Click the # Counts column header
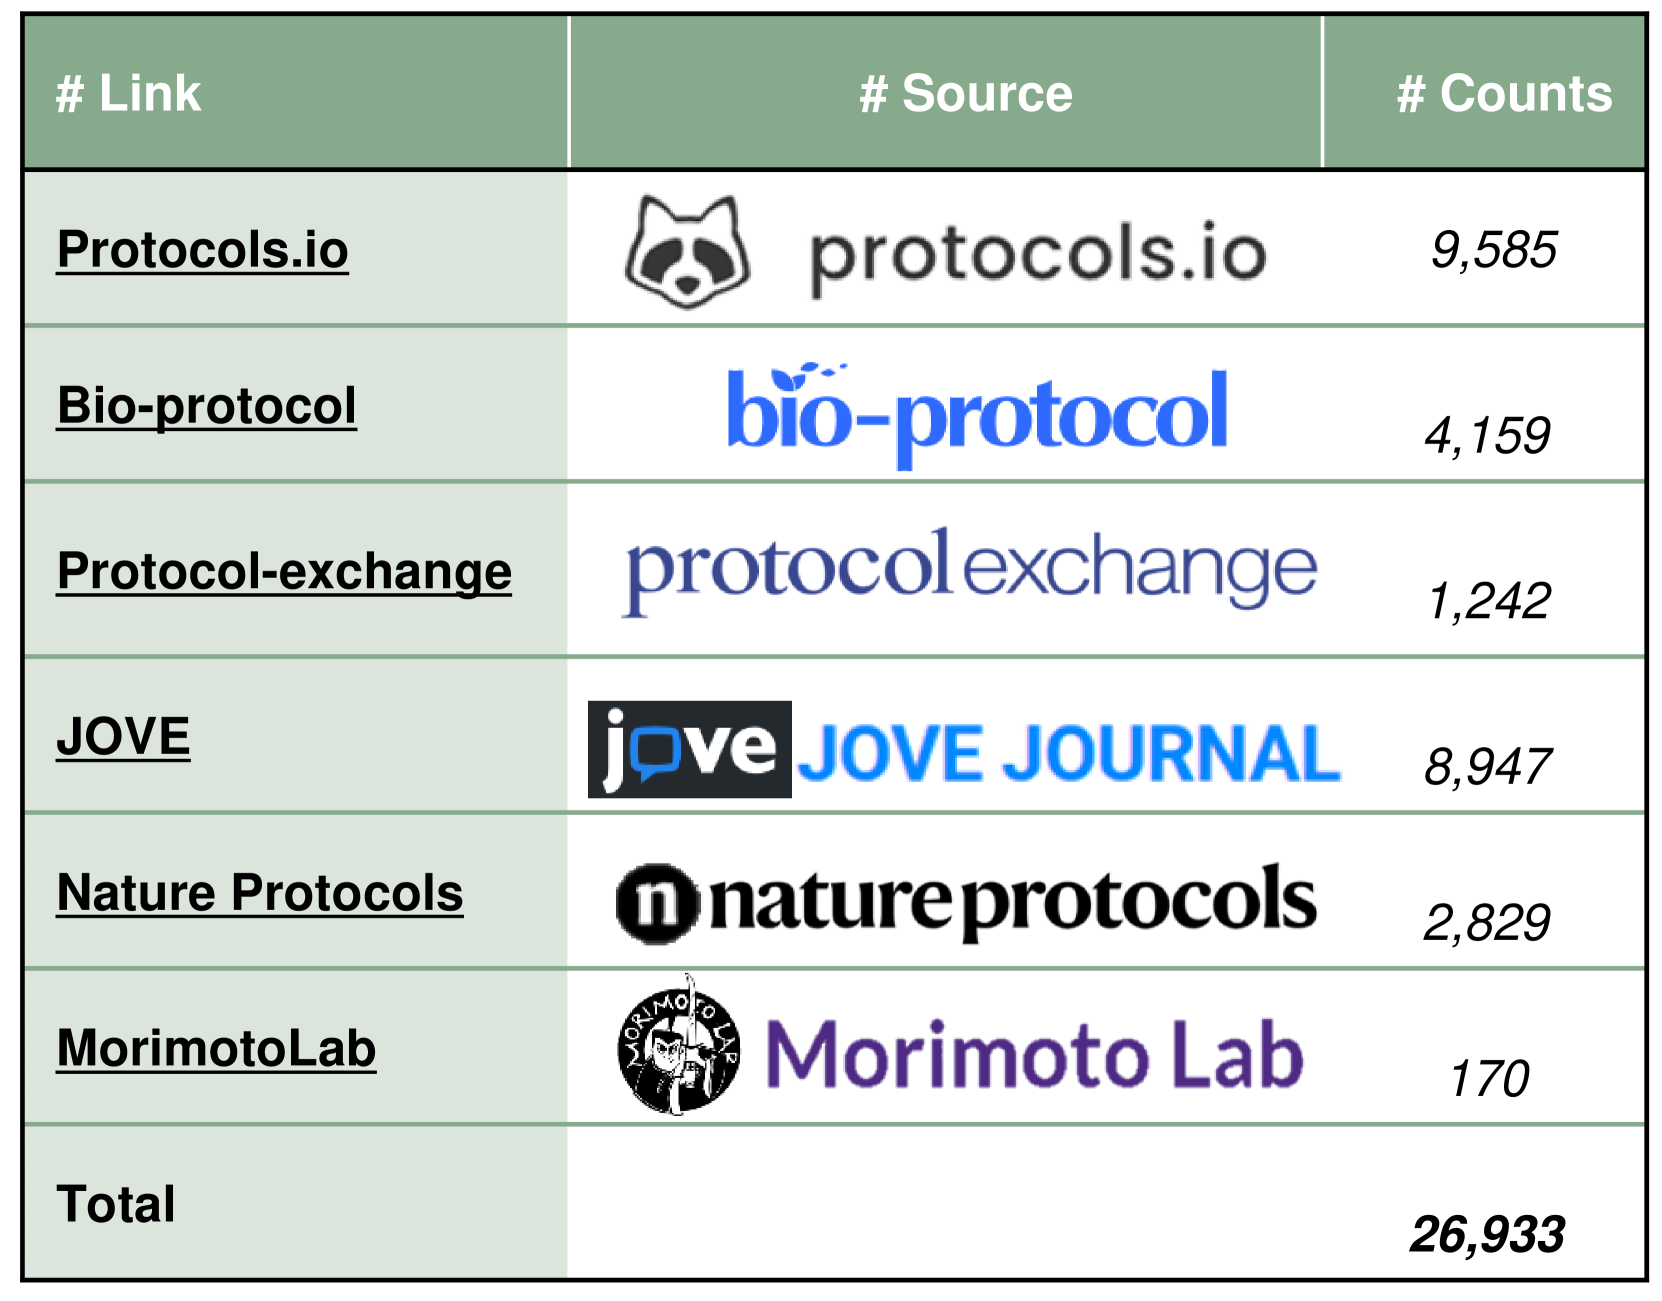The height and width of the screenshot is (1301, 1662). pos(1503,94)
